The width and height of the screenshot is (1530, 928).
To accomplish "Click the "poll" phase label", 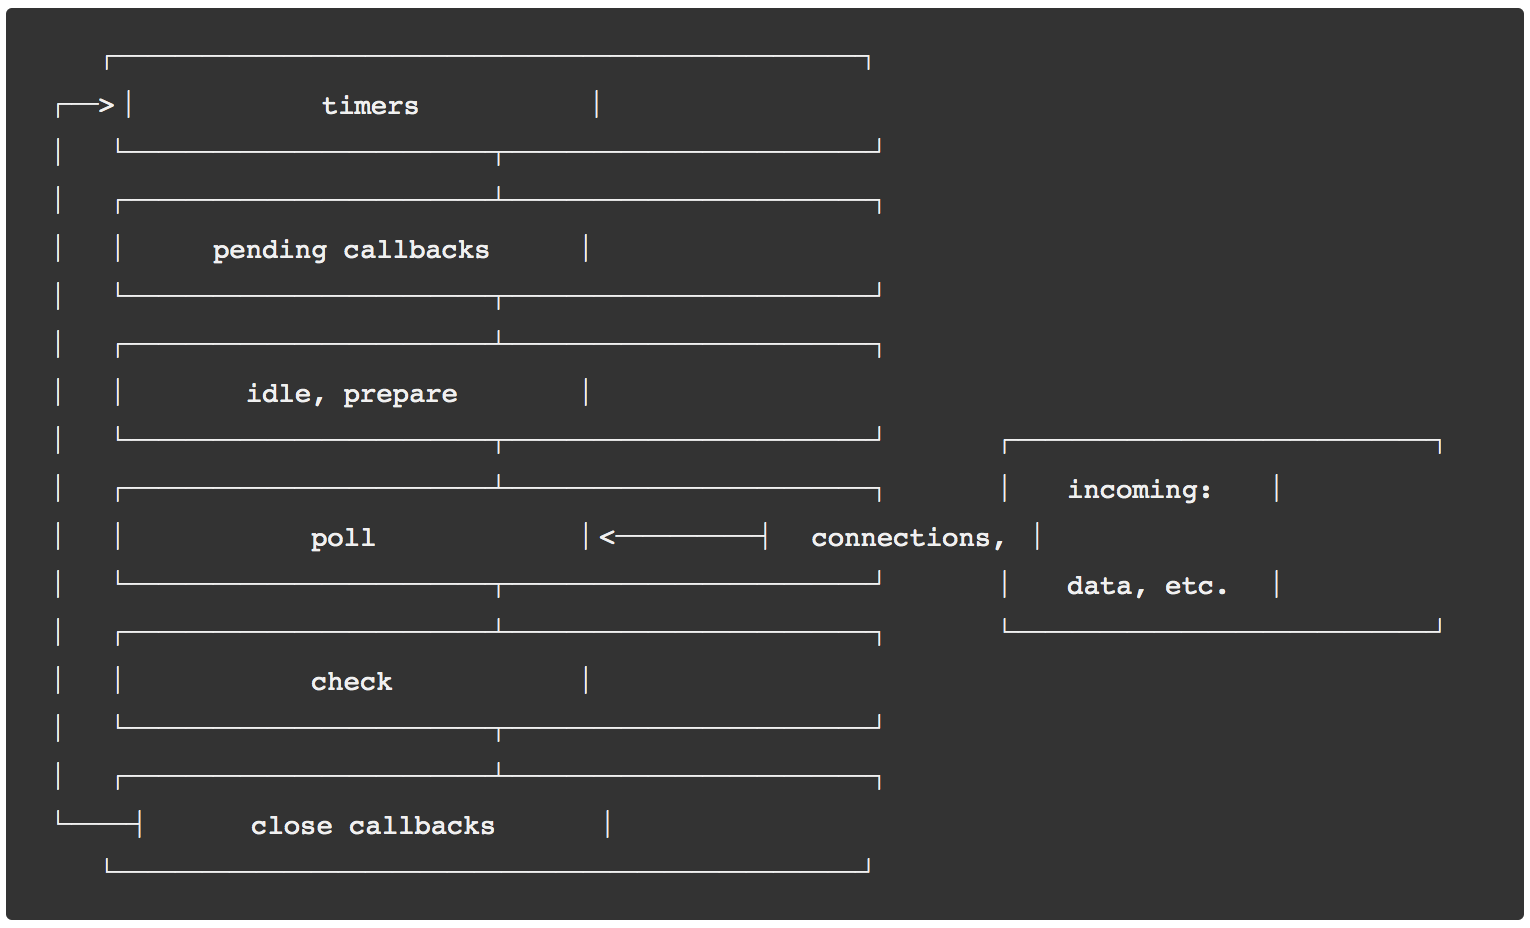I will coord(342,538).
